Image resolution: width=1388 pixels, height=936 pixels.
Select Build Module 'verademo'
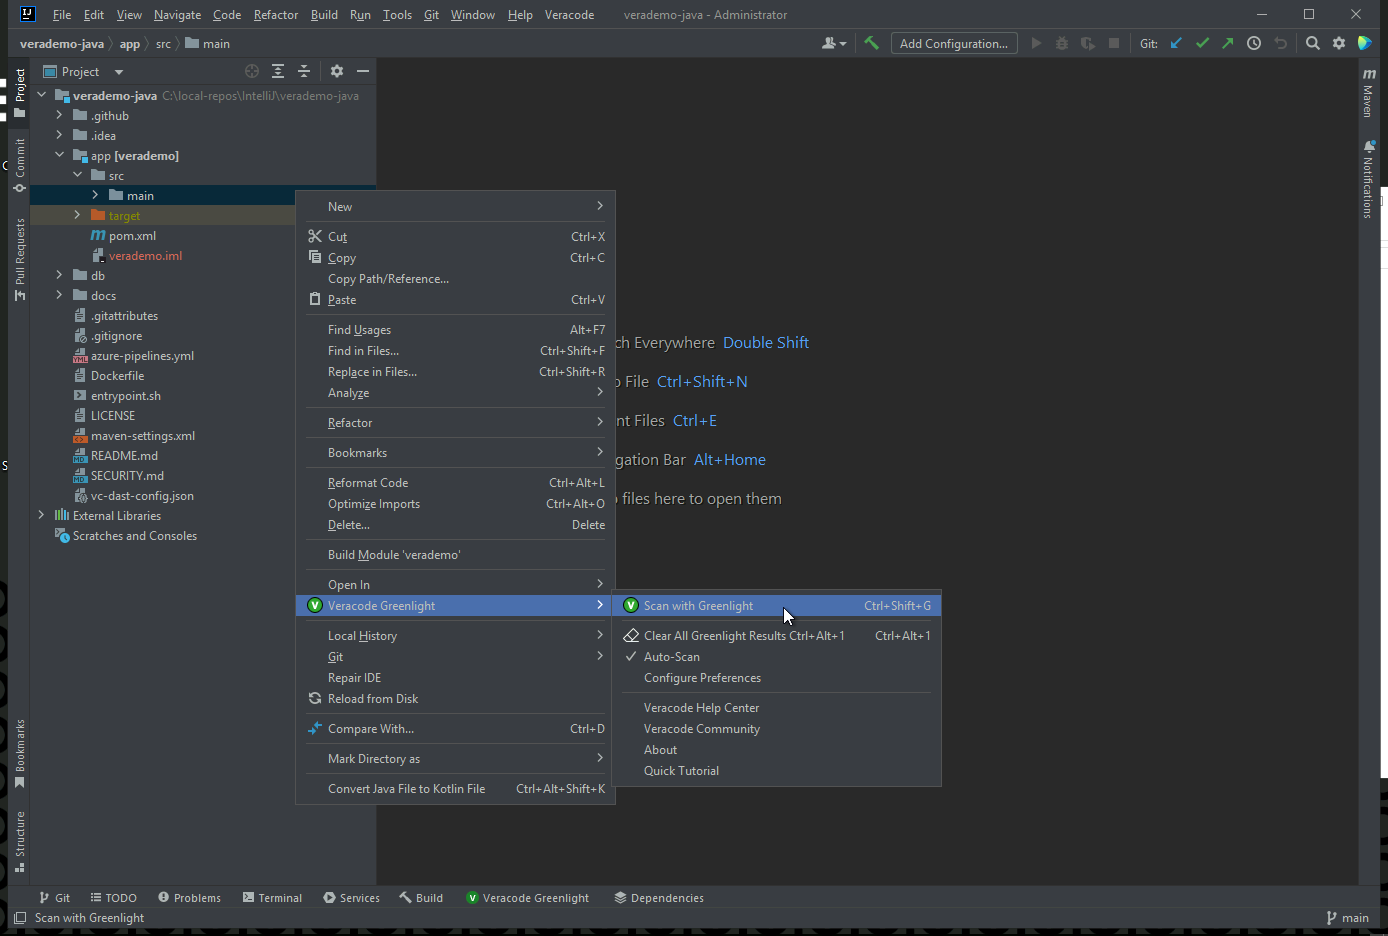tap(456, 555)
